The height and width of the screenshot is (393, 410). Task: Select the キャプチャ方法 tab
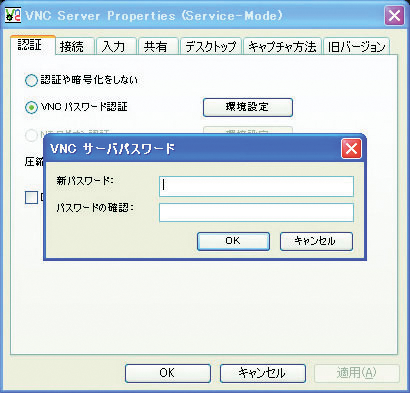[282, 46]
